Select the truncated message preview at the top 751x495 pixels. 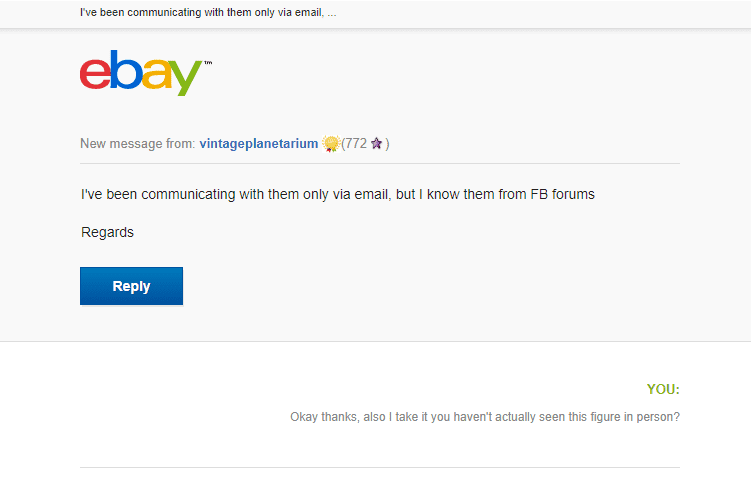click(208, 12)
